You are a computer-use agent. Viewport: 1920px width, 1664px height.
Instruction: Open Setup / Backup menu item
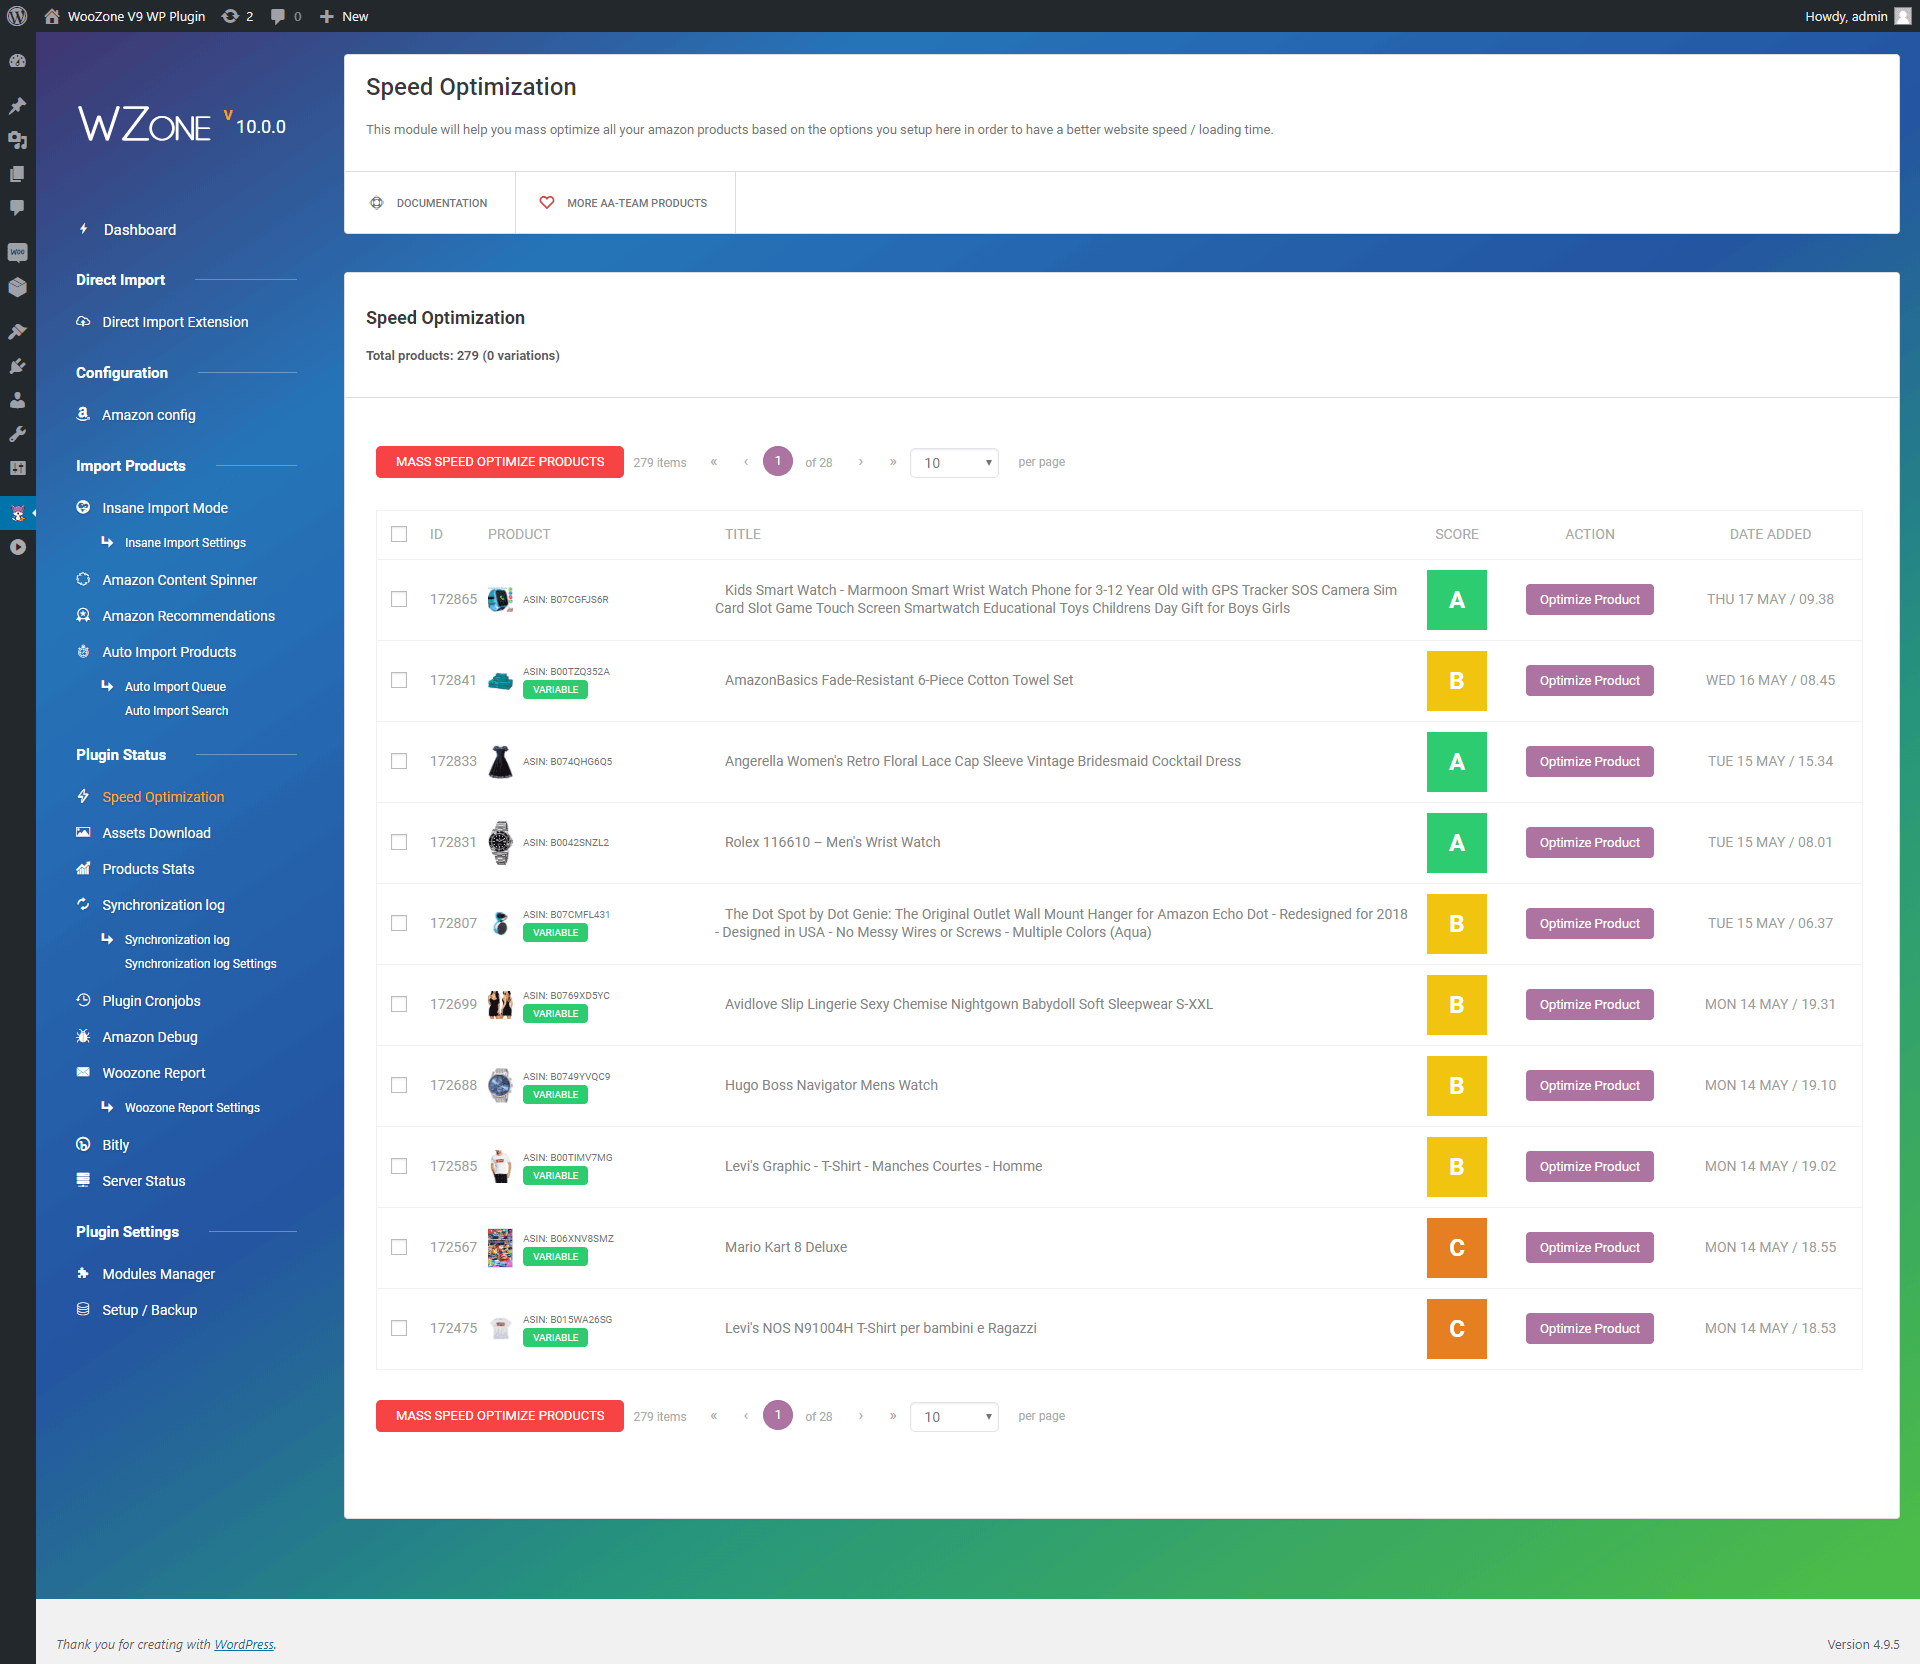click(x=150, y=1310)
